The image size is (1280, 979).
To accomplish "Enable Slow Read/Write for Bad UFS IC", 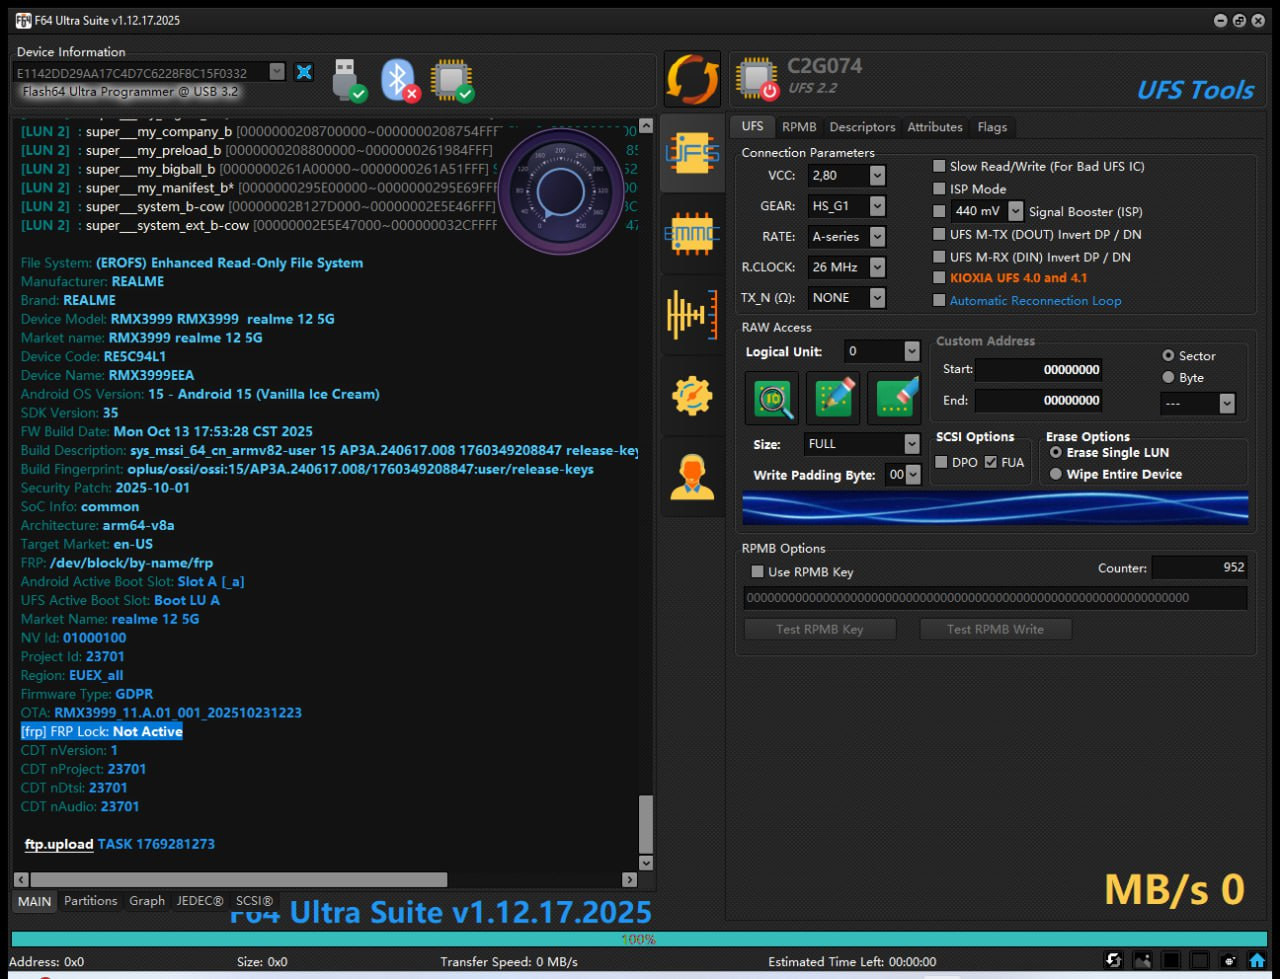I will click(x=939, y=166).
